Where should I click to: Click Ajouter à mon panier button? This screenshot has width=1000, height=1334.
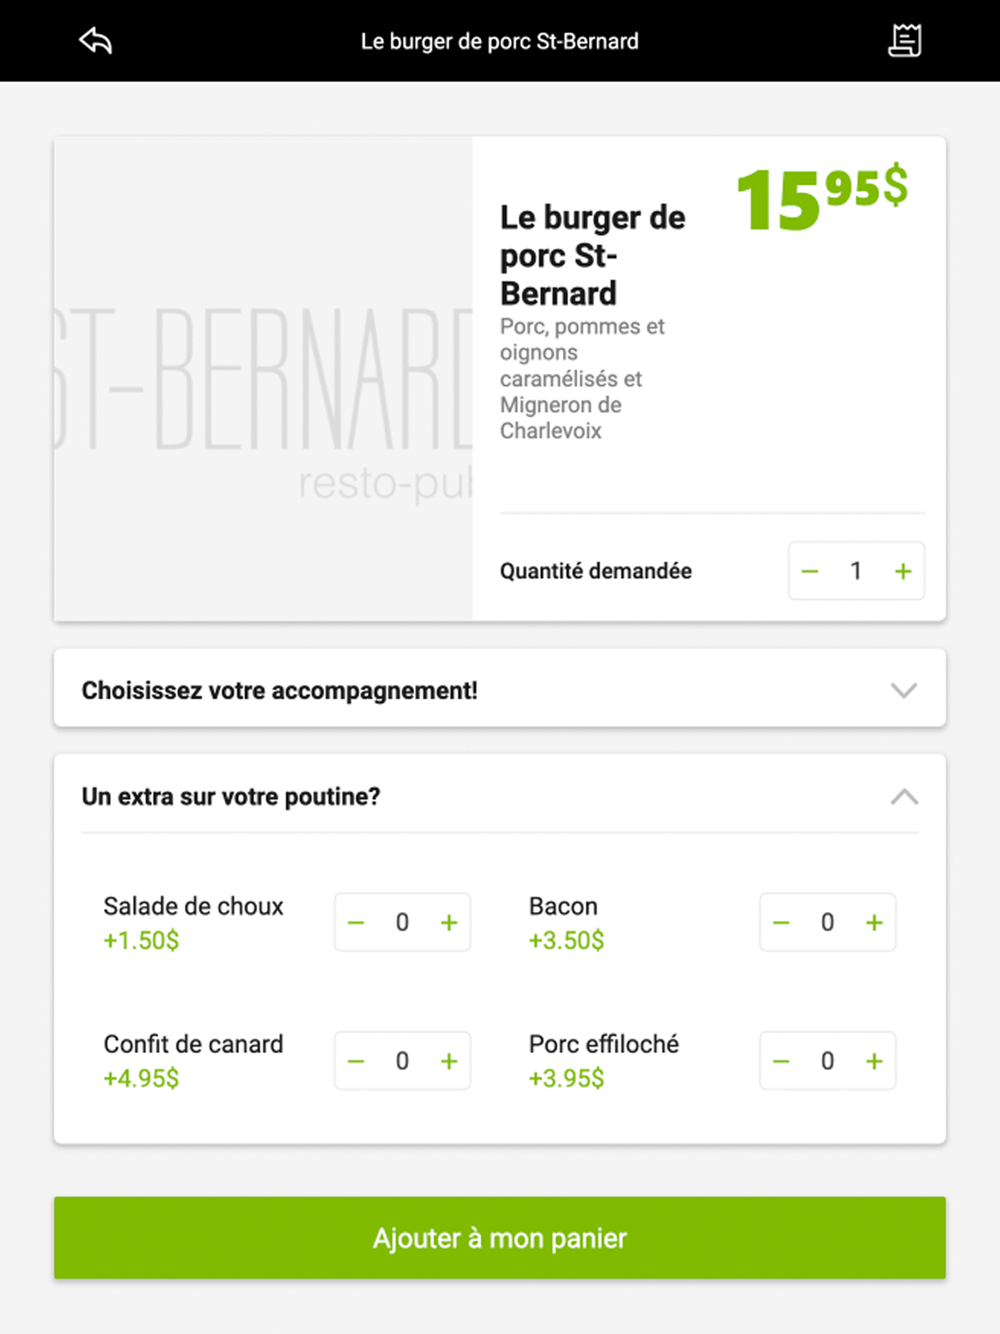(x=500, y=1238)
